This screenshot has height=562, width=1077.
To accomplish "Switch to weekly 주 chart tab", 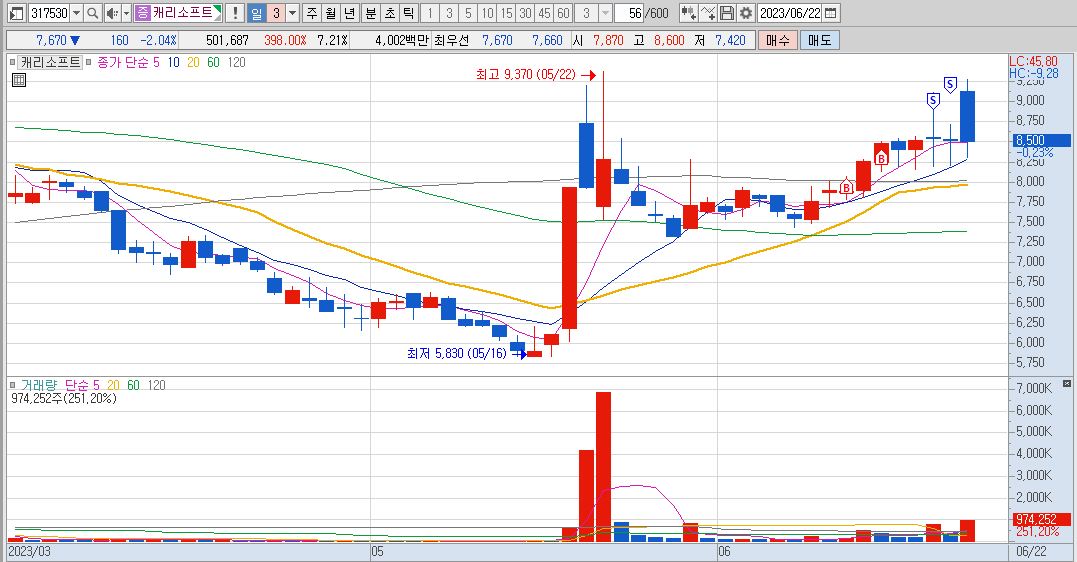I will coord(313,13).
